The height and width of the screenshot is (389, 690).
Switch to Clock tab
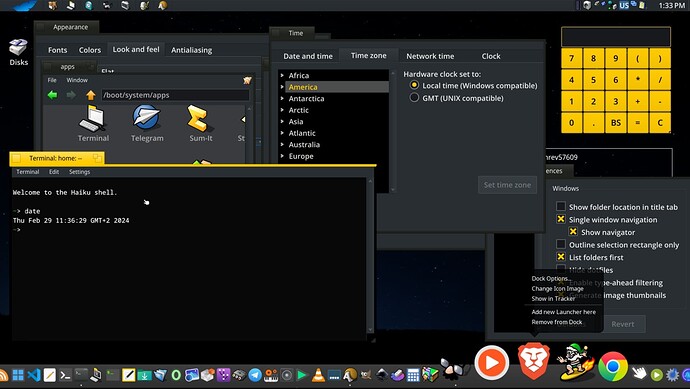pos(491,56)
